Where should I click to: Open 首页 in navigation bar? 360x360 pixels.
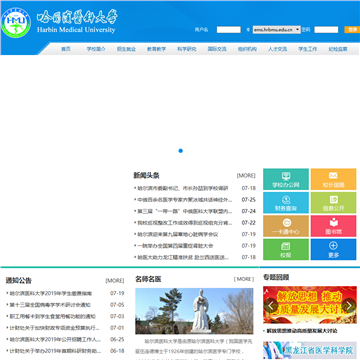click(66, 49)
